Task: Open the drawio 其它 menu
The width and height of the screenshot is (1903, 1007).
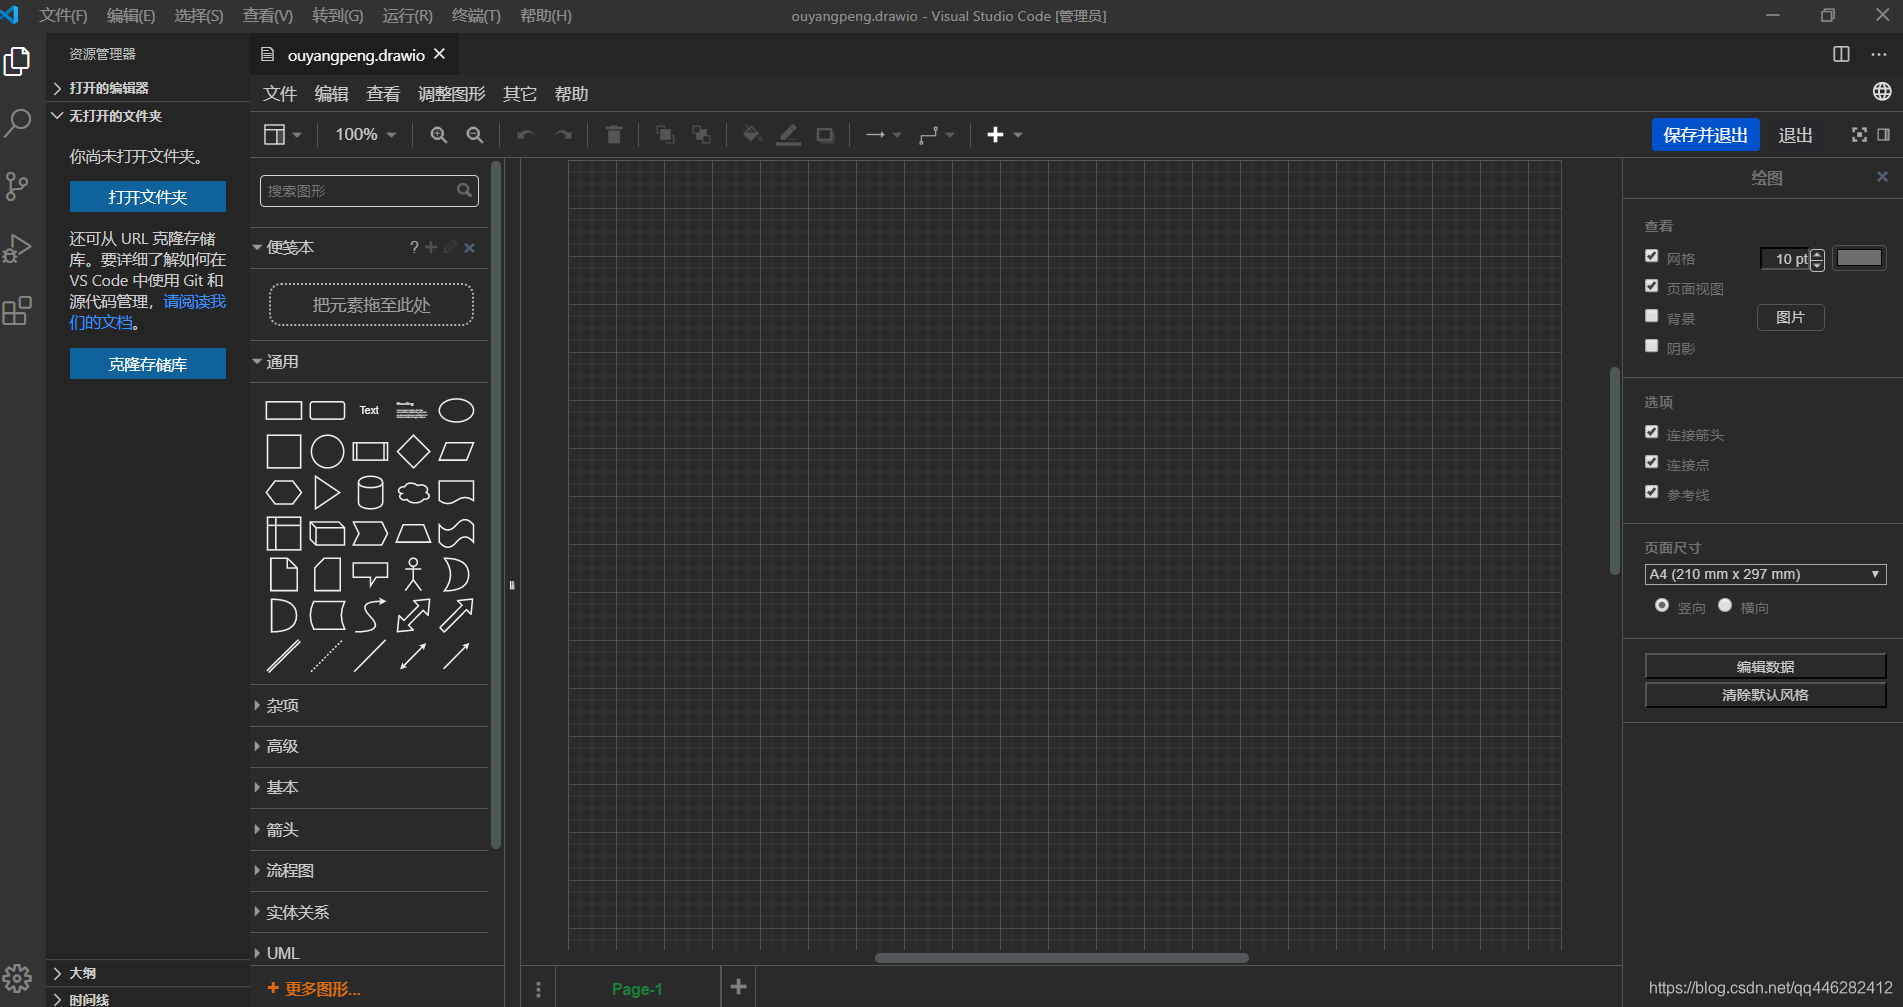Action: (520, 94)
